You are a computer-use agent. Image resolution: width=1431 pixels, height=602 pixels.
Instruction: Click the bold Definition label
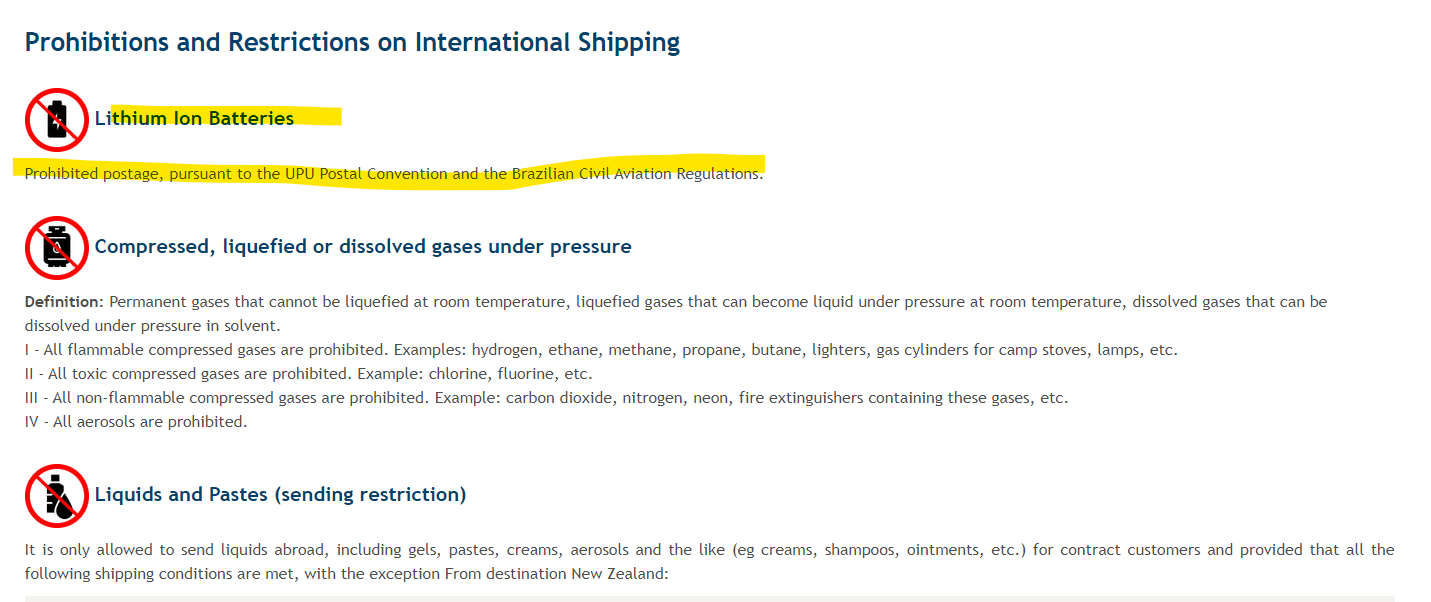tap(64, 302)
